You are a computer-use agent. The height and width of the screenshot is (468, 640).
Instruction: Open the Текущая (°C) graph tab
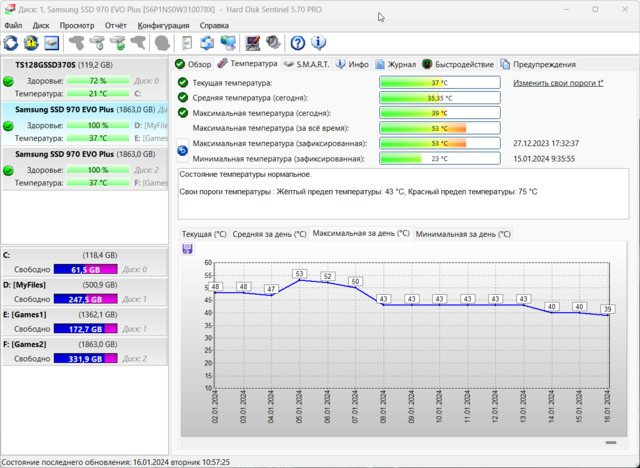pyautogui.click(x=203, y=234)
